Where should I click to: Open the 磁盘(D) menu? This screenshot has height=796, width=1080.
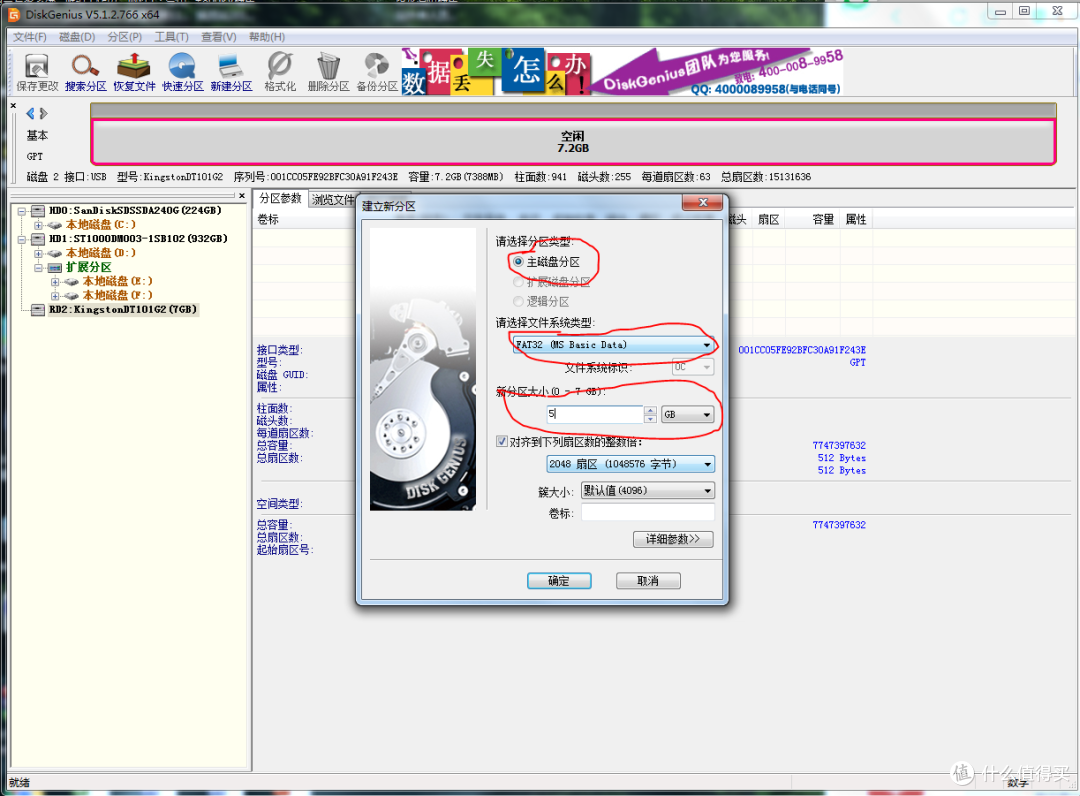(76, 36)
